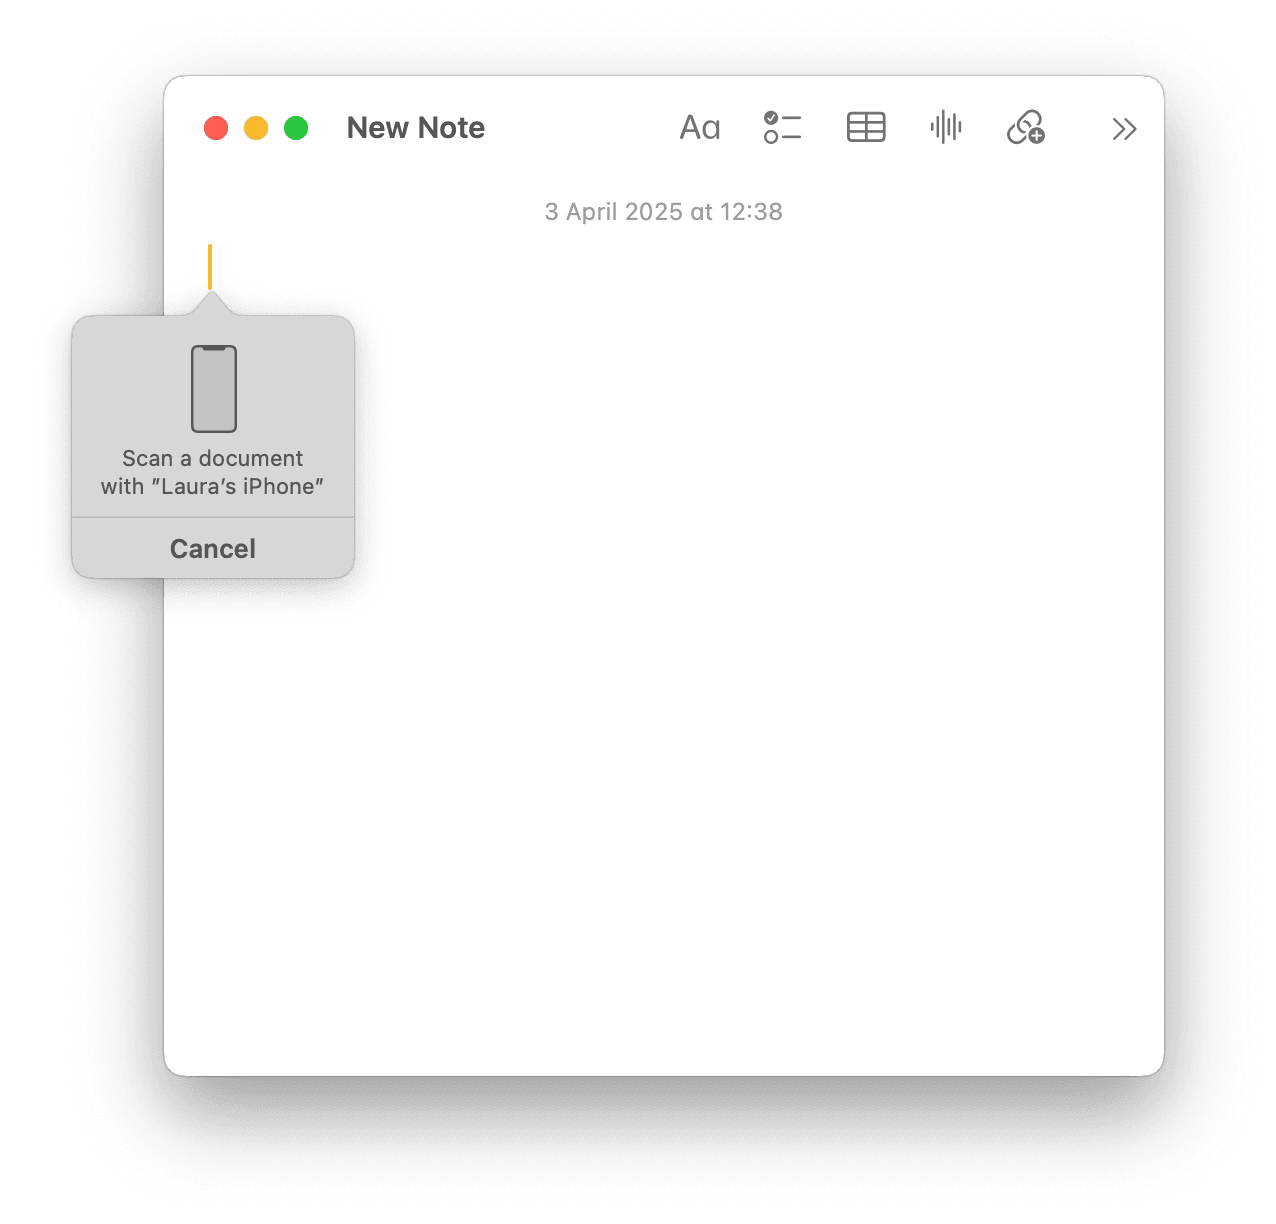Viewport: 1276px width, 1224px height.
Task: Click the New Note window title
Action: (x=415, y=128)
